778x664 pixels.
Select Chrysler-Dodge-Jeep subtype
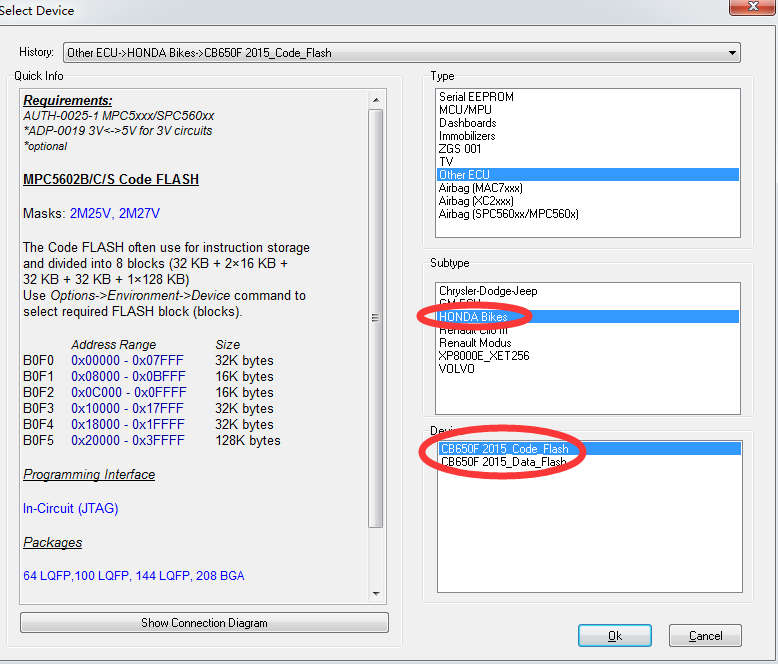[x=488, y=291]
